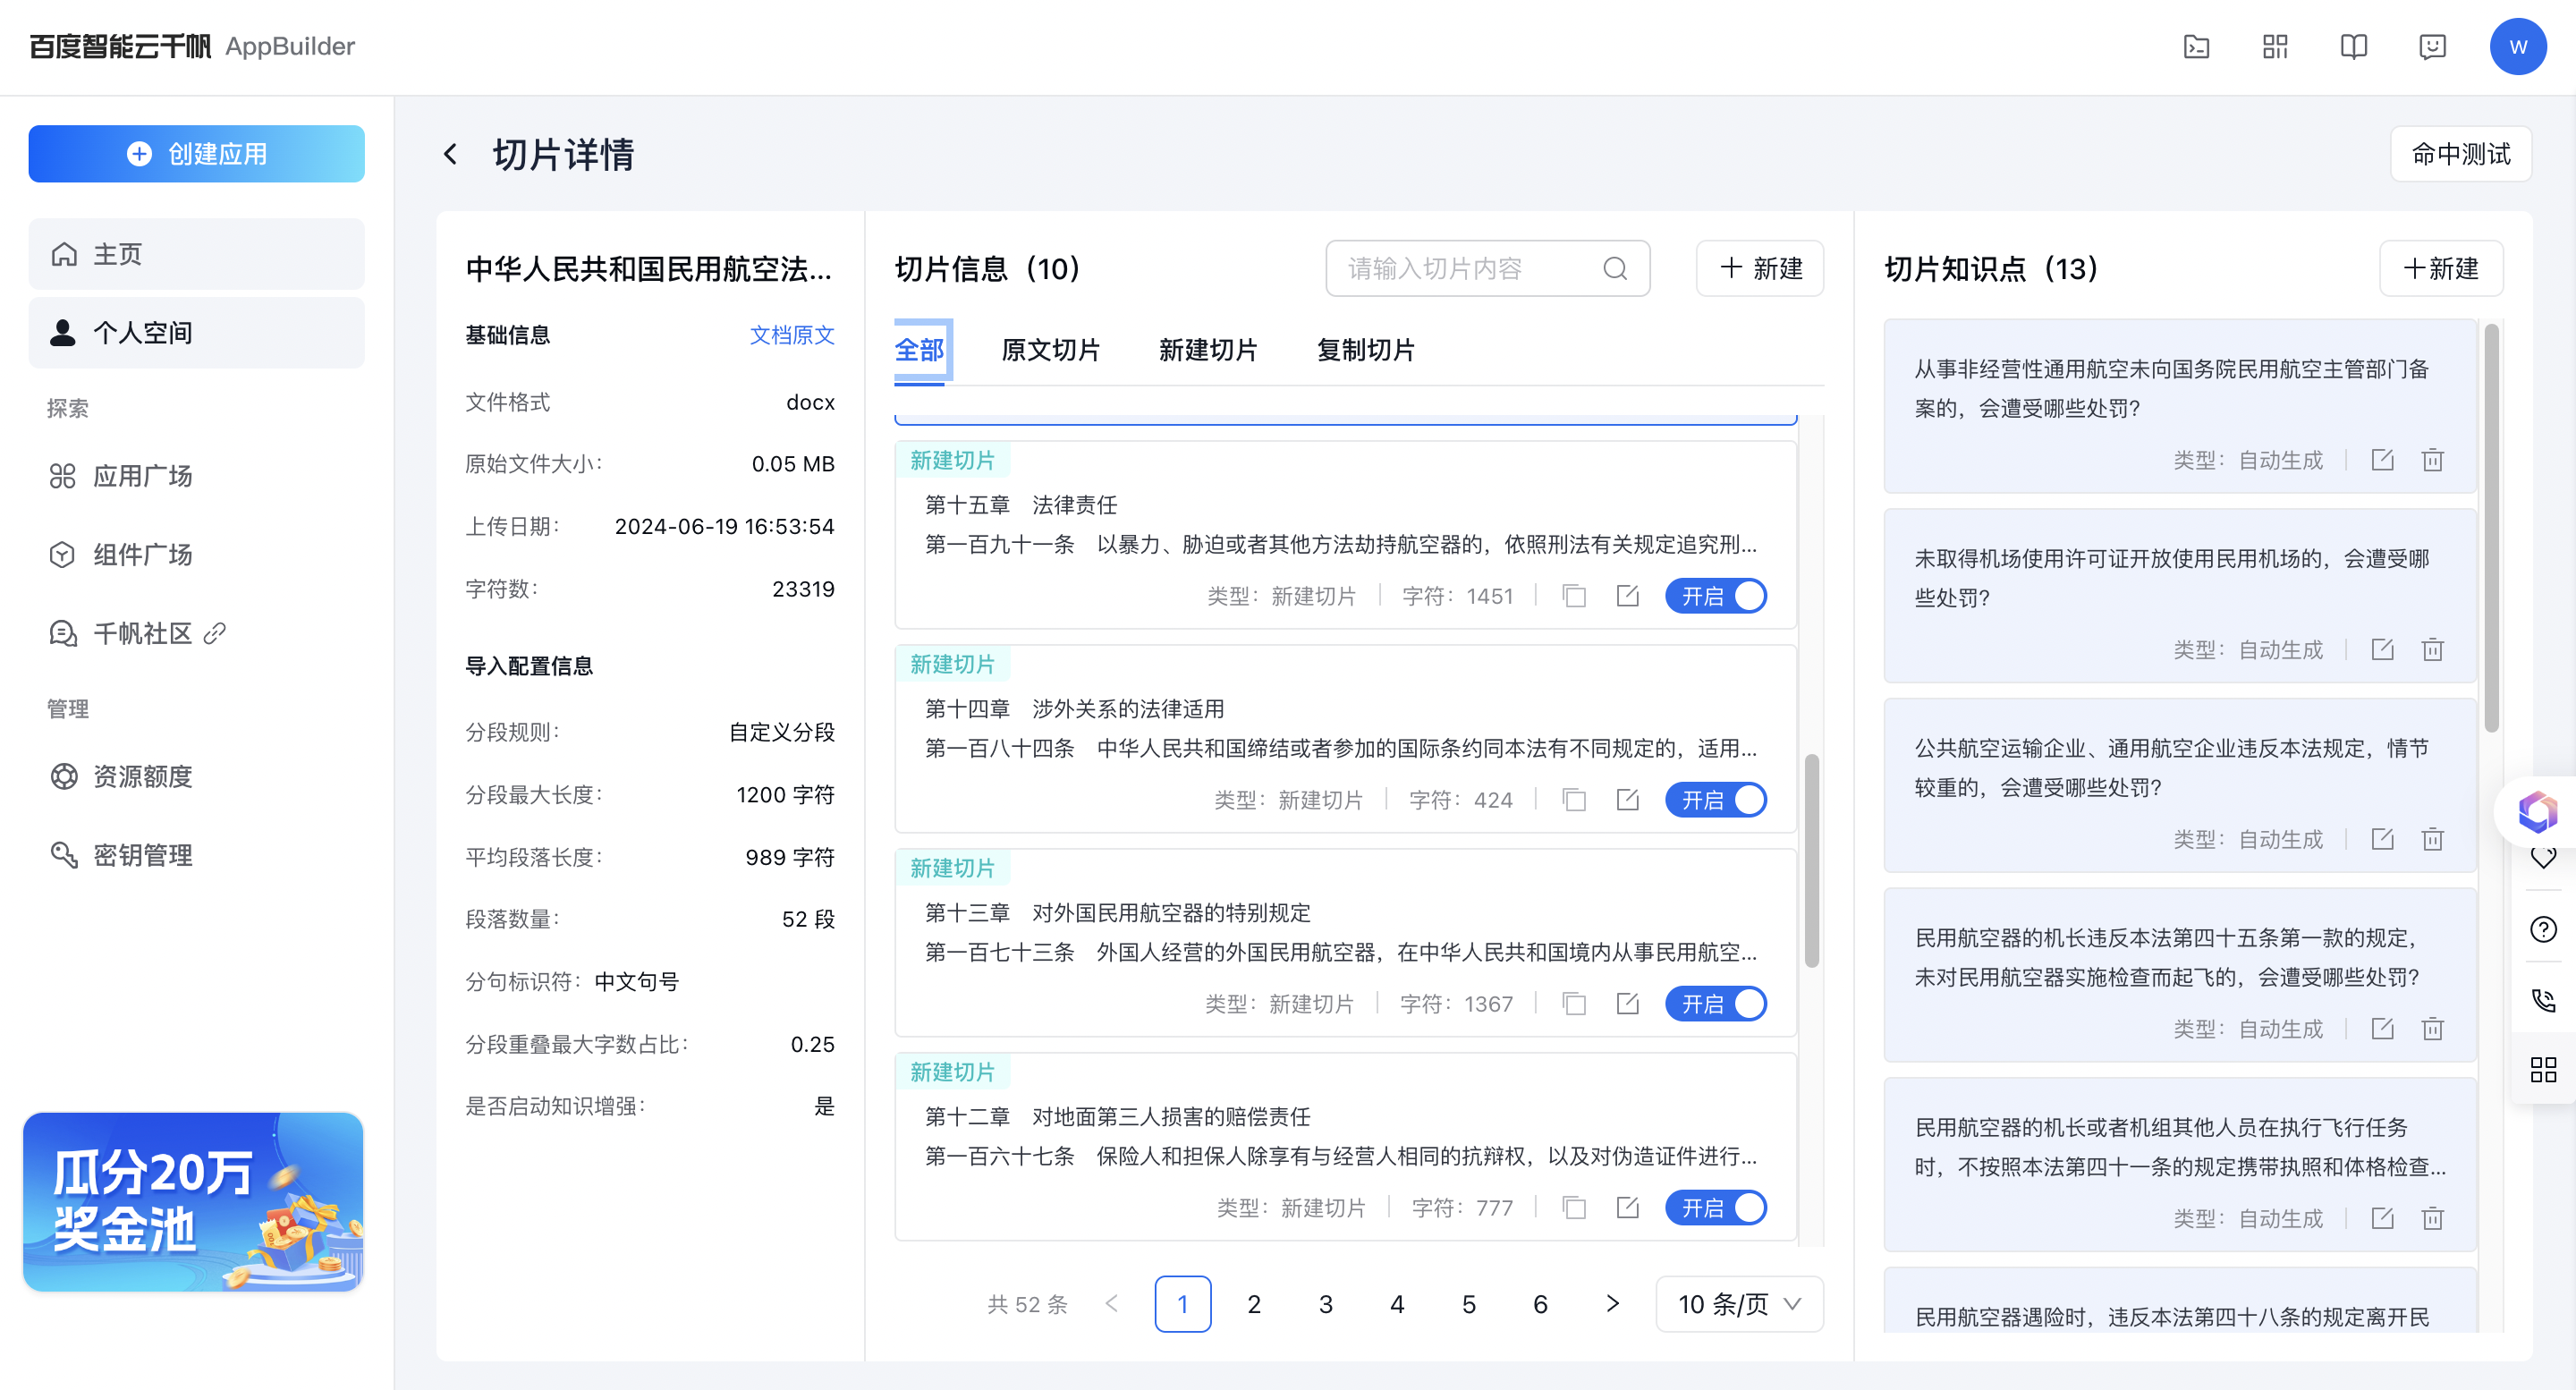This screenshot has height=1390, width=2576.
Task: Open the user avatar W
Action: coord(2518,47)
